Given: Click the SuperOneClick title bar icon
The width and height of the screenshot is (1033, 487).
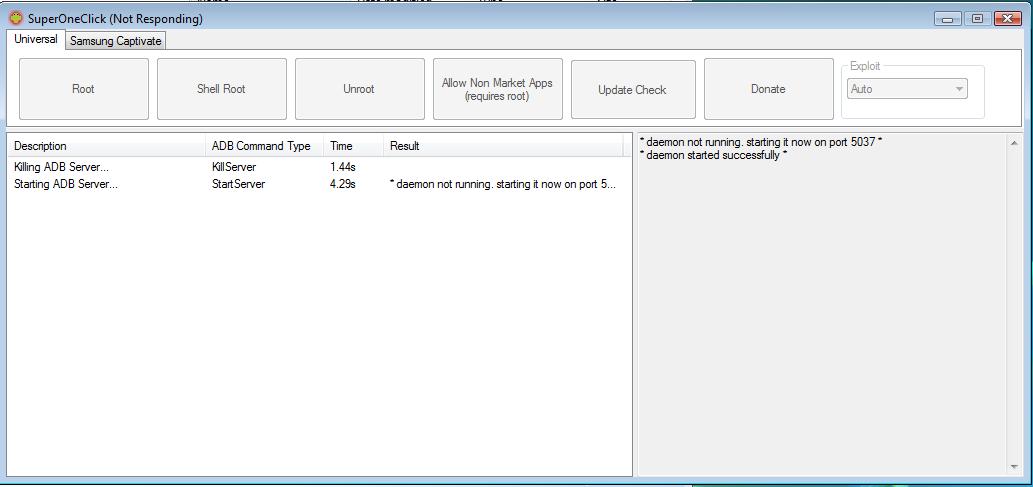Looking at the screenshot, I should click(16, 18).
